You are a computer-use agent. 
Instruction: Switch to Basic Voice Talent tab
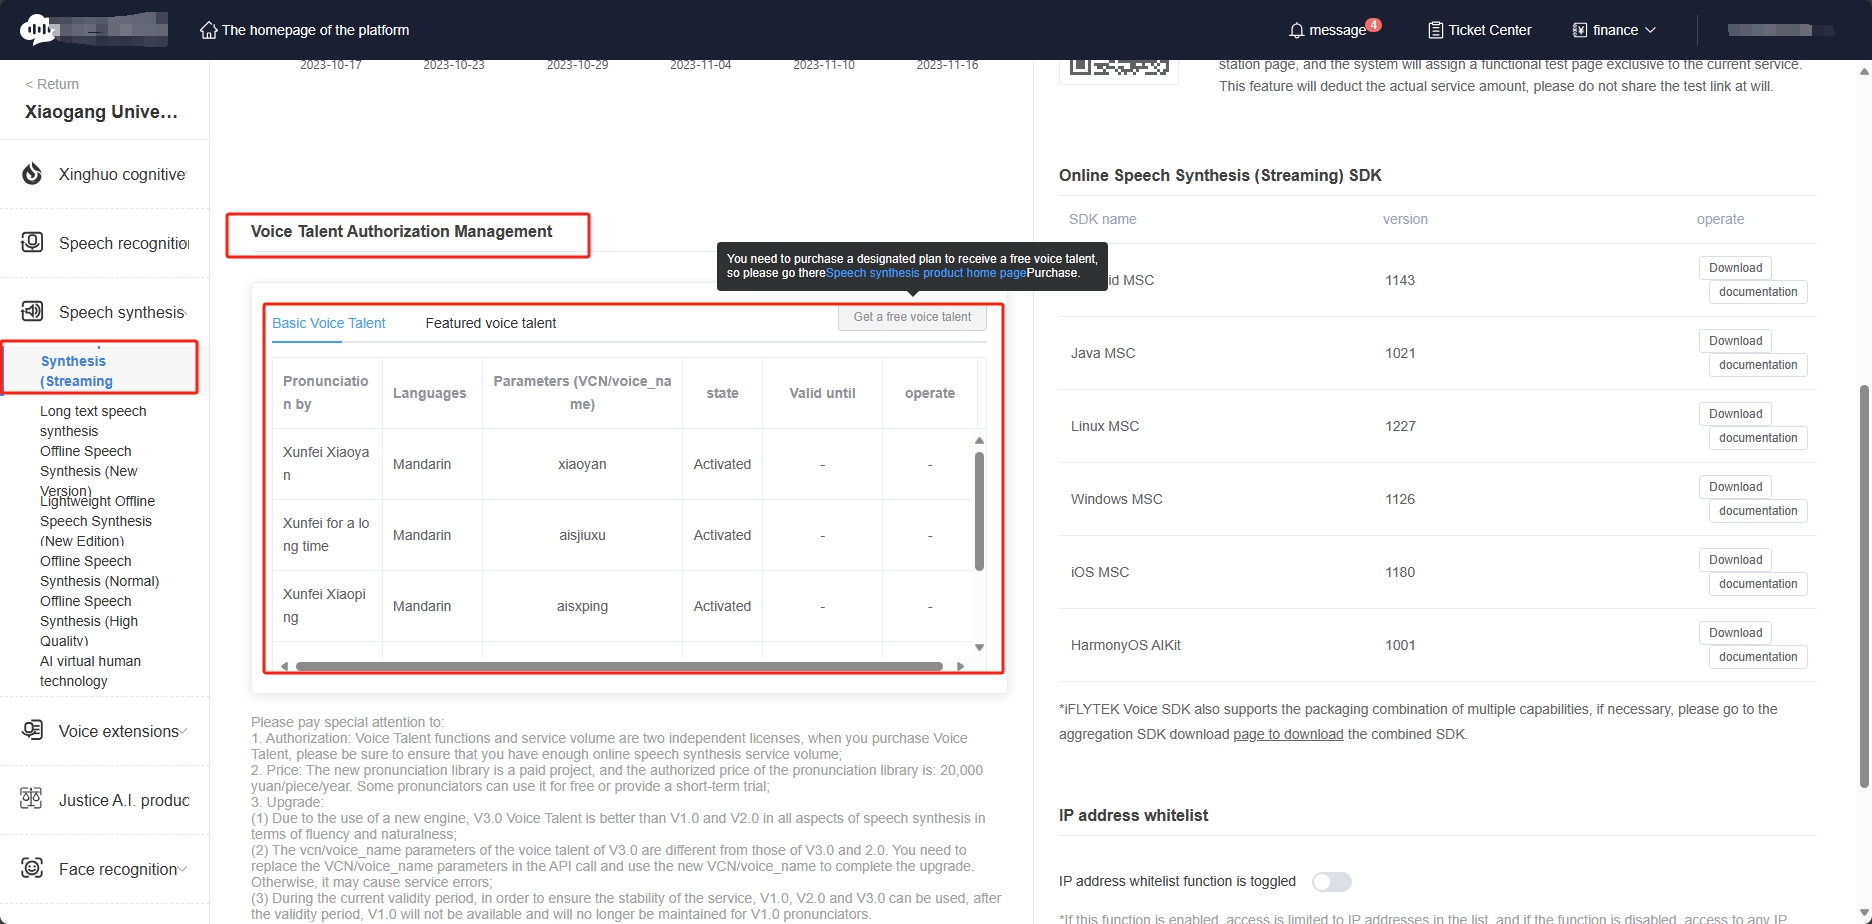[x=328, y=323]
